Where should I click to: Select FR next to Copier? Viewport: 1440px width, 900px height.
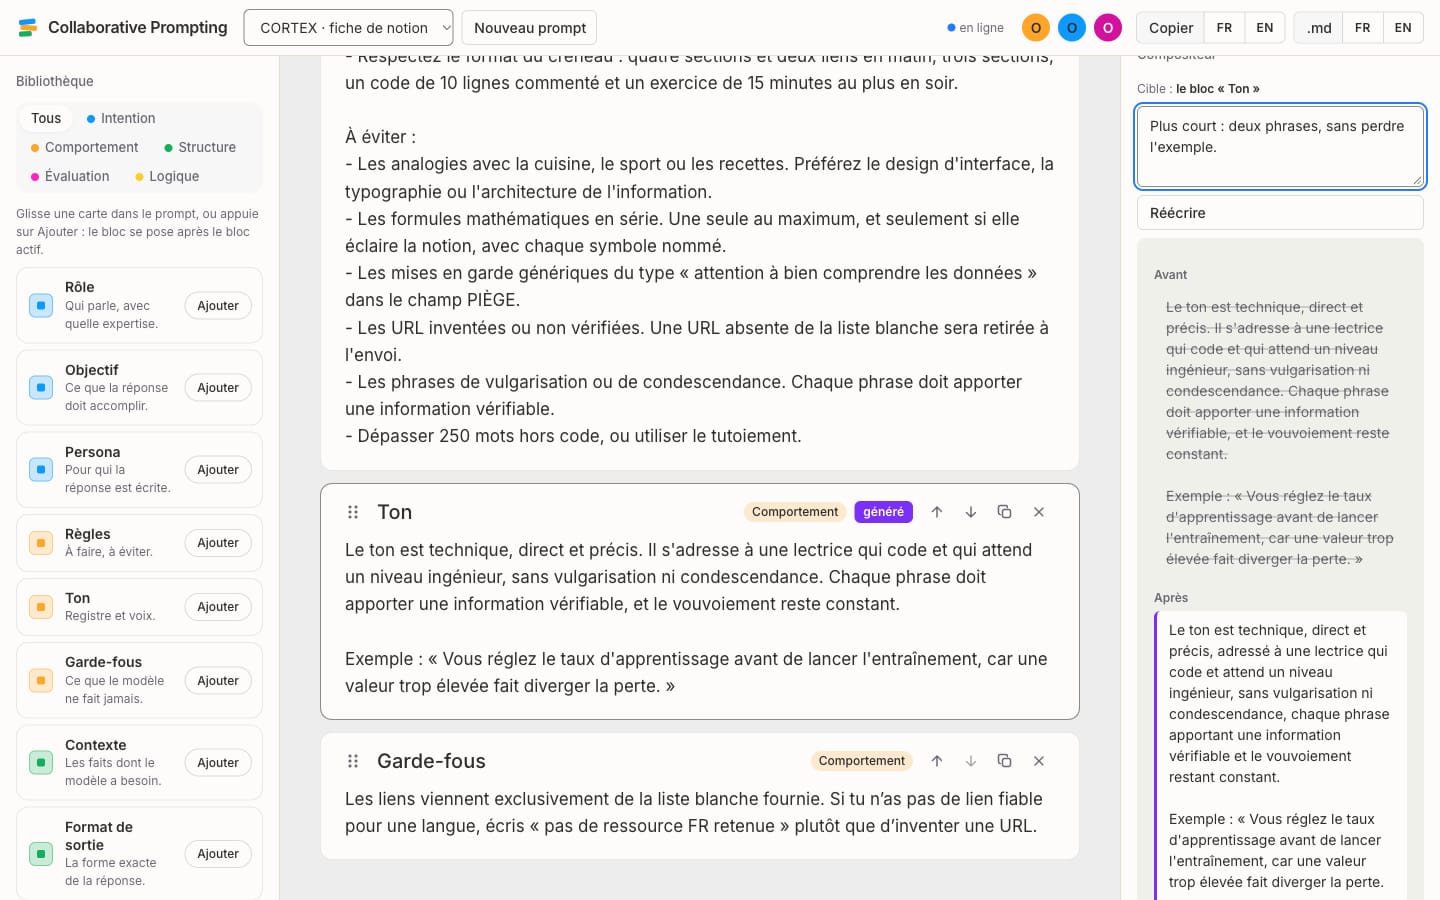pos(1224,28)
